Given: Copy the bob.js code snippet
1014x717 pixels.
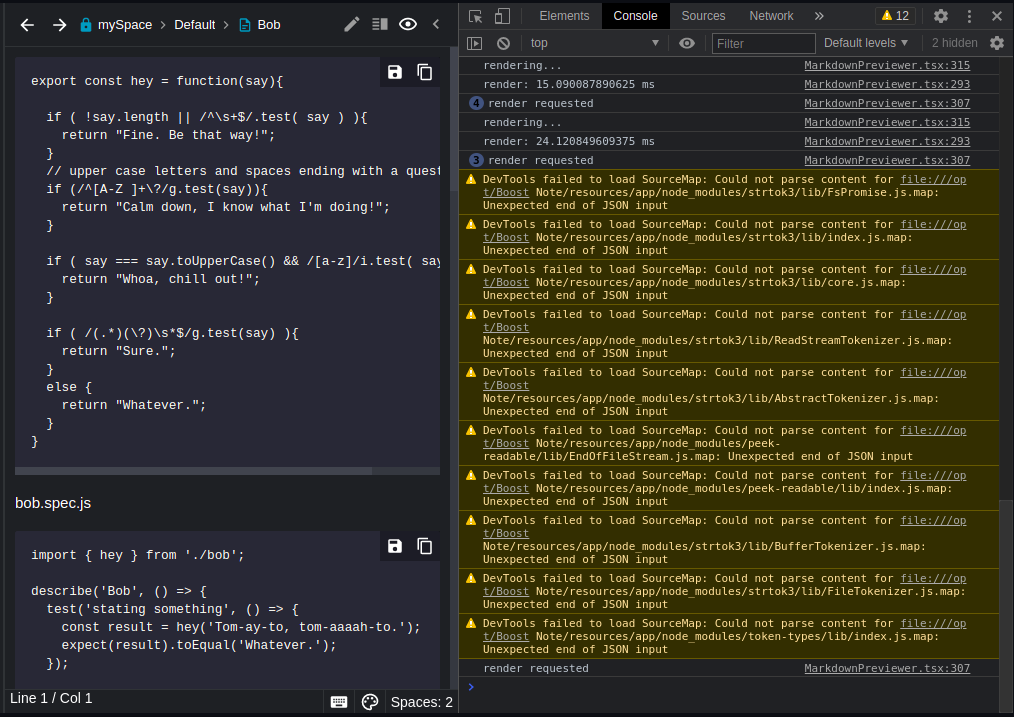Looking at the screenshot, I should [425, 72].
